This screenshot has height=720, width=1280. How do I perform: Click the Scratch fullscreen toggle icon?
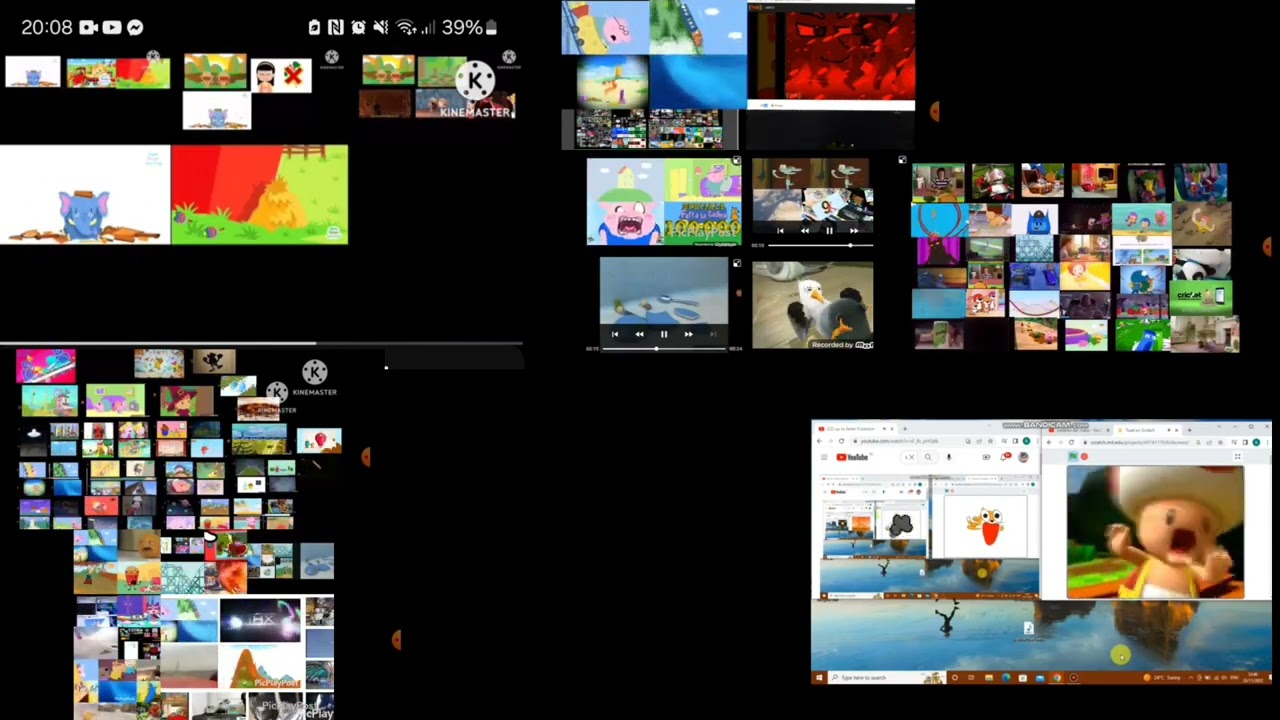1237,456
